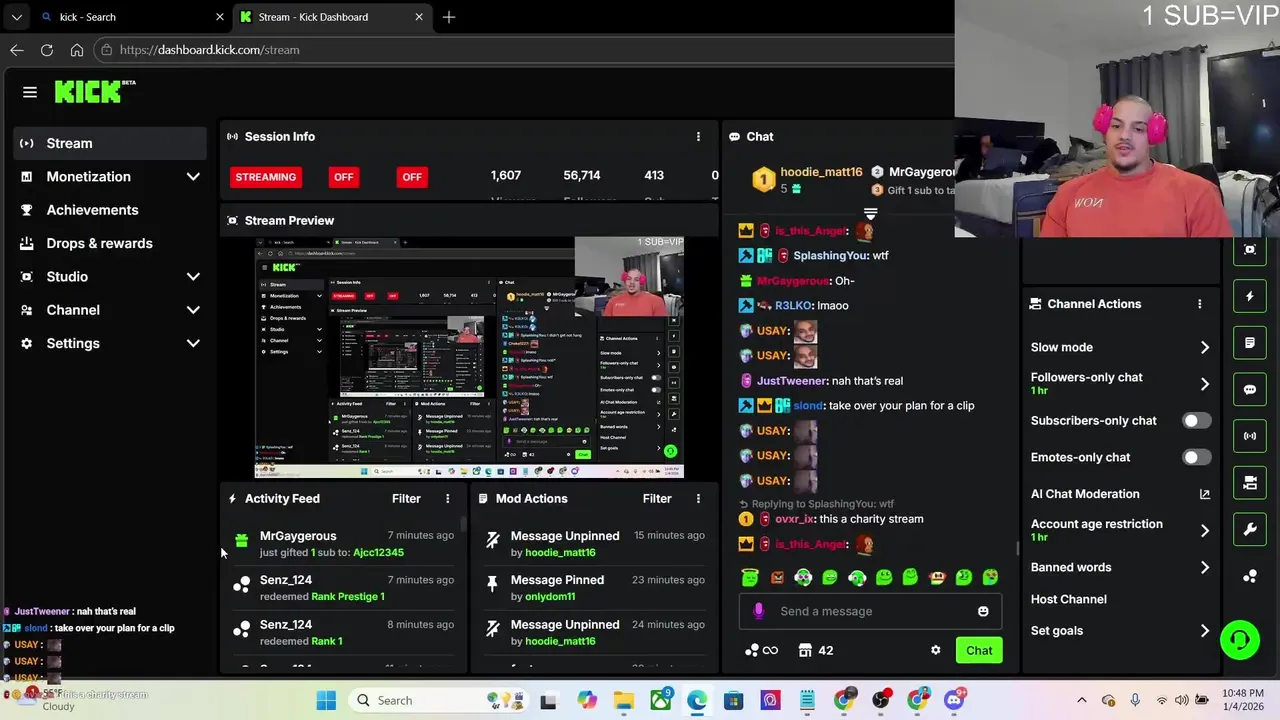The image size is (1280, 720).
Task: Click the lightning bolt sidebar icon
Action: coord(1250,297)
